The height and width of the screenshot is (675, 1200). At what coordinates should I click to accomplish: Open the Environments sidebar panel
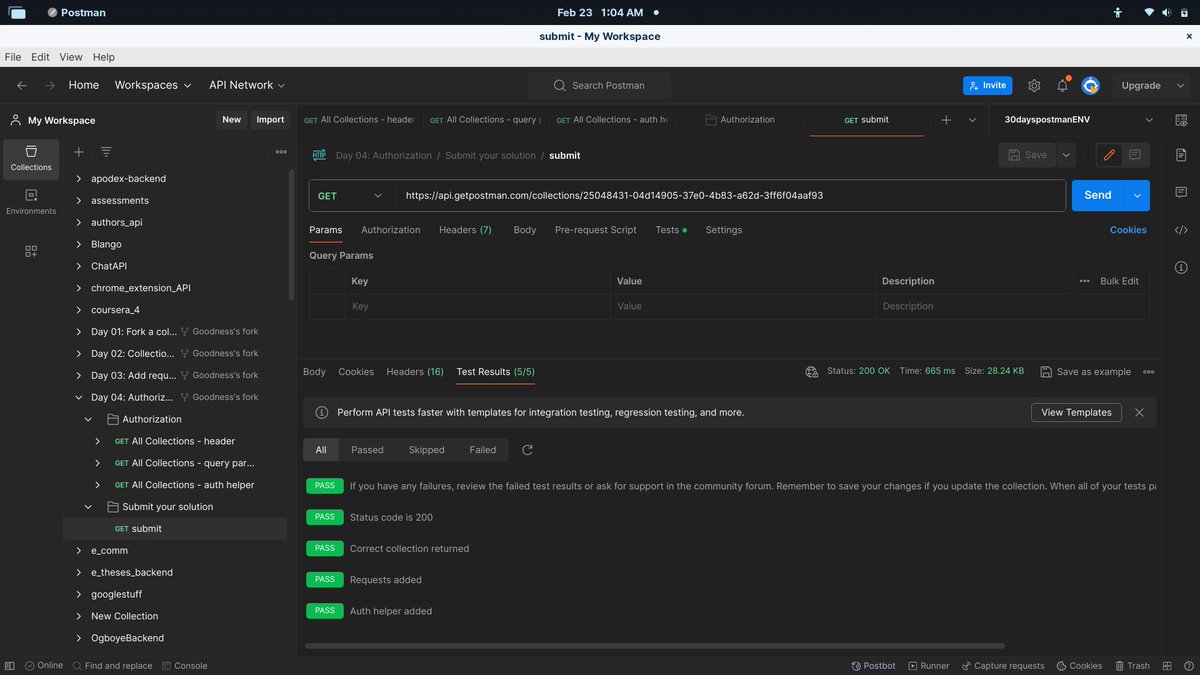click(x=31, y=201)
